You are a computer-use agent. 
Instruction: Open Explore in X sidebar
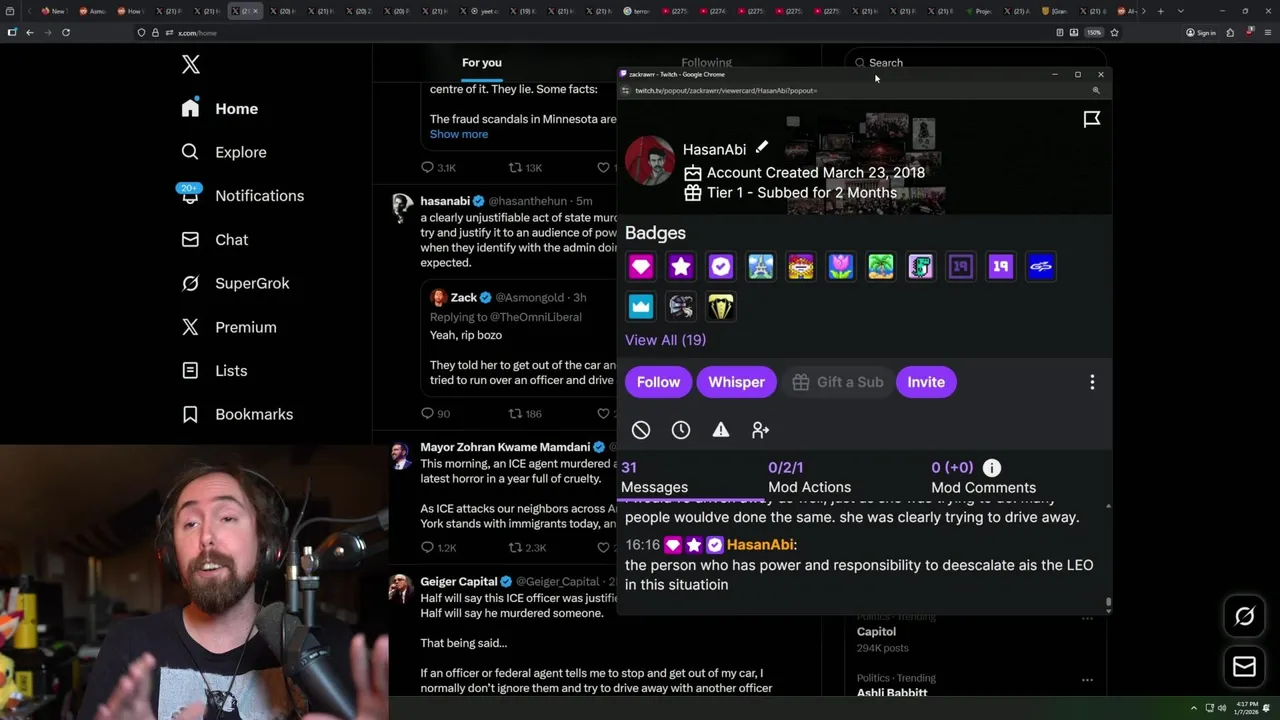click(x=224, y=152)
